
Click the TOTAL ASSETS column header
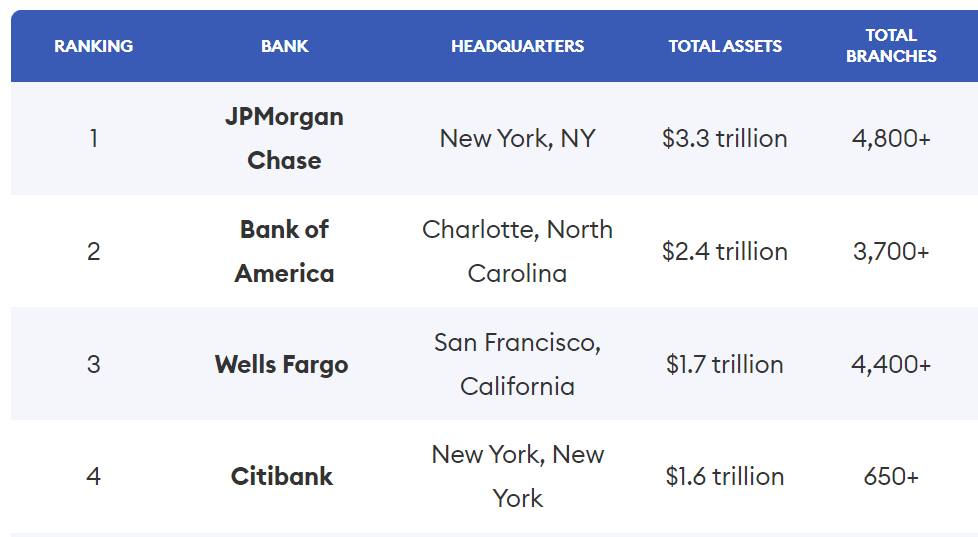point(725,46)
